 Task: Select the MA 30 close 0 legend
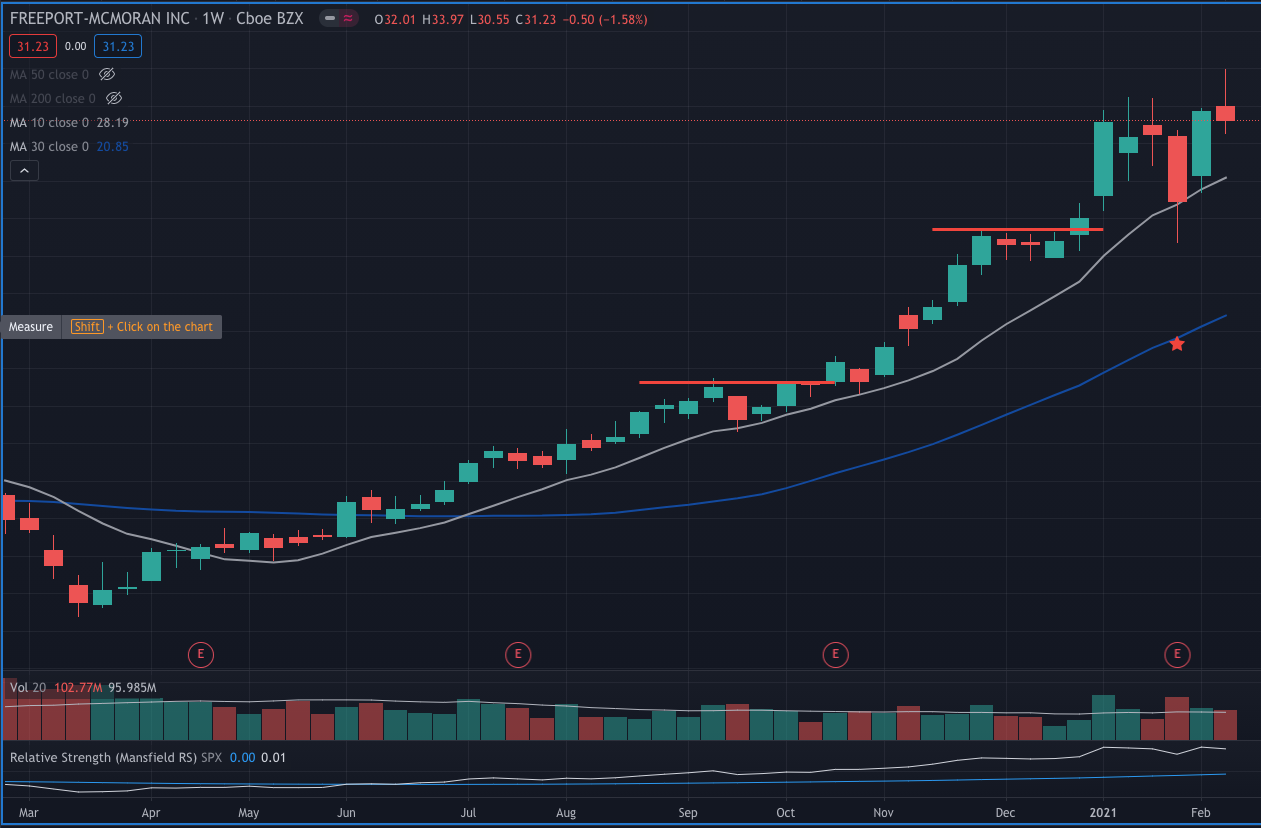[49, 146]
